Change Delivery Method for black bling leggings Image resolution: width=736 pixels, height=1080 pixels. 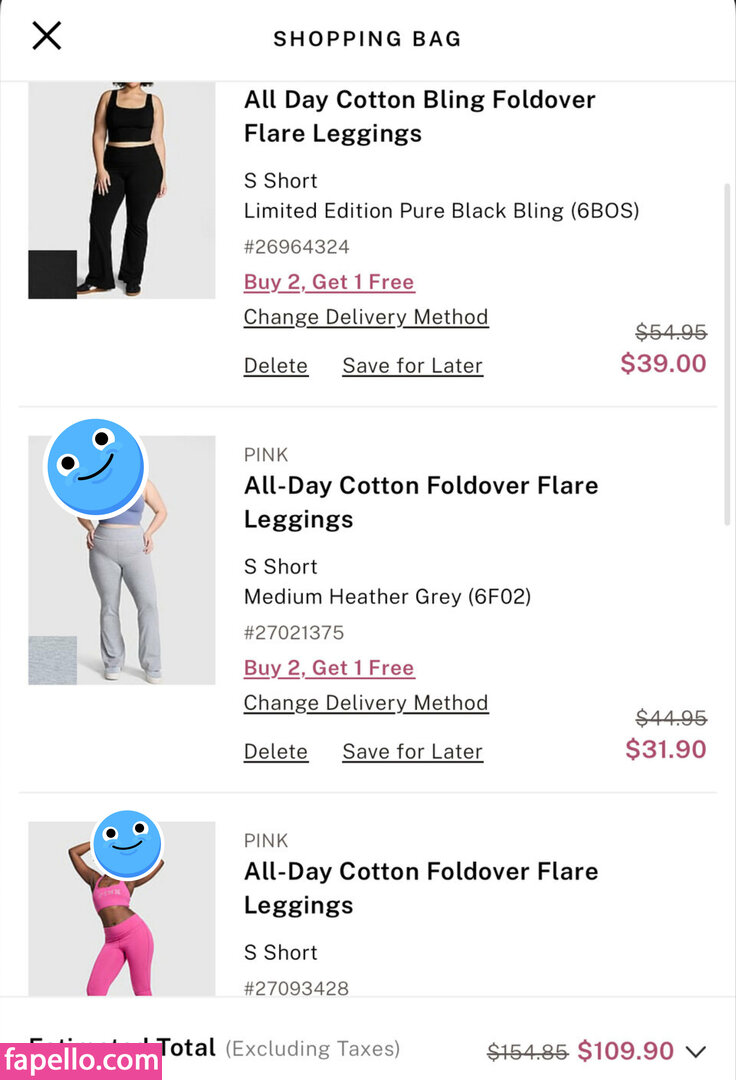[x=366, y=317]
